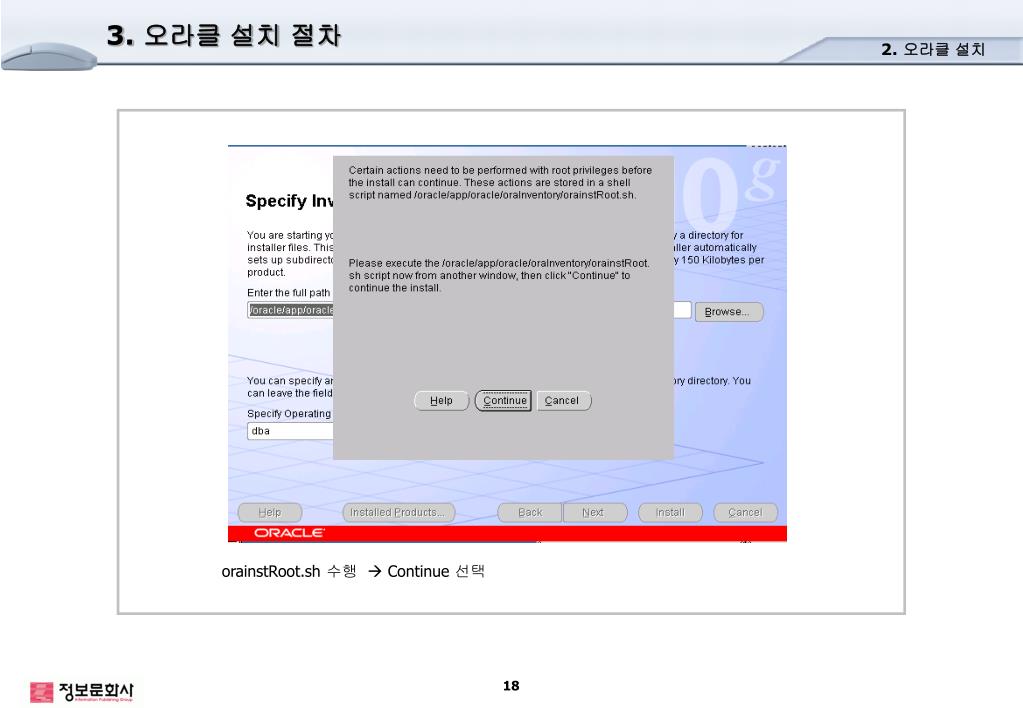Image resolution: width=1023 pixels, height=708 pixels.
Task: Proceed with the Next wizard button
Action: point(594,513)
